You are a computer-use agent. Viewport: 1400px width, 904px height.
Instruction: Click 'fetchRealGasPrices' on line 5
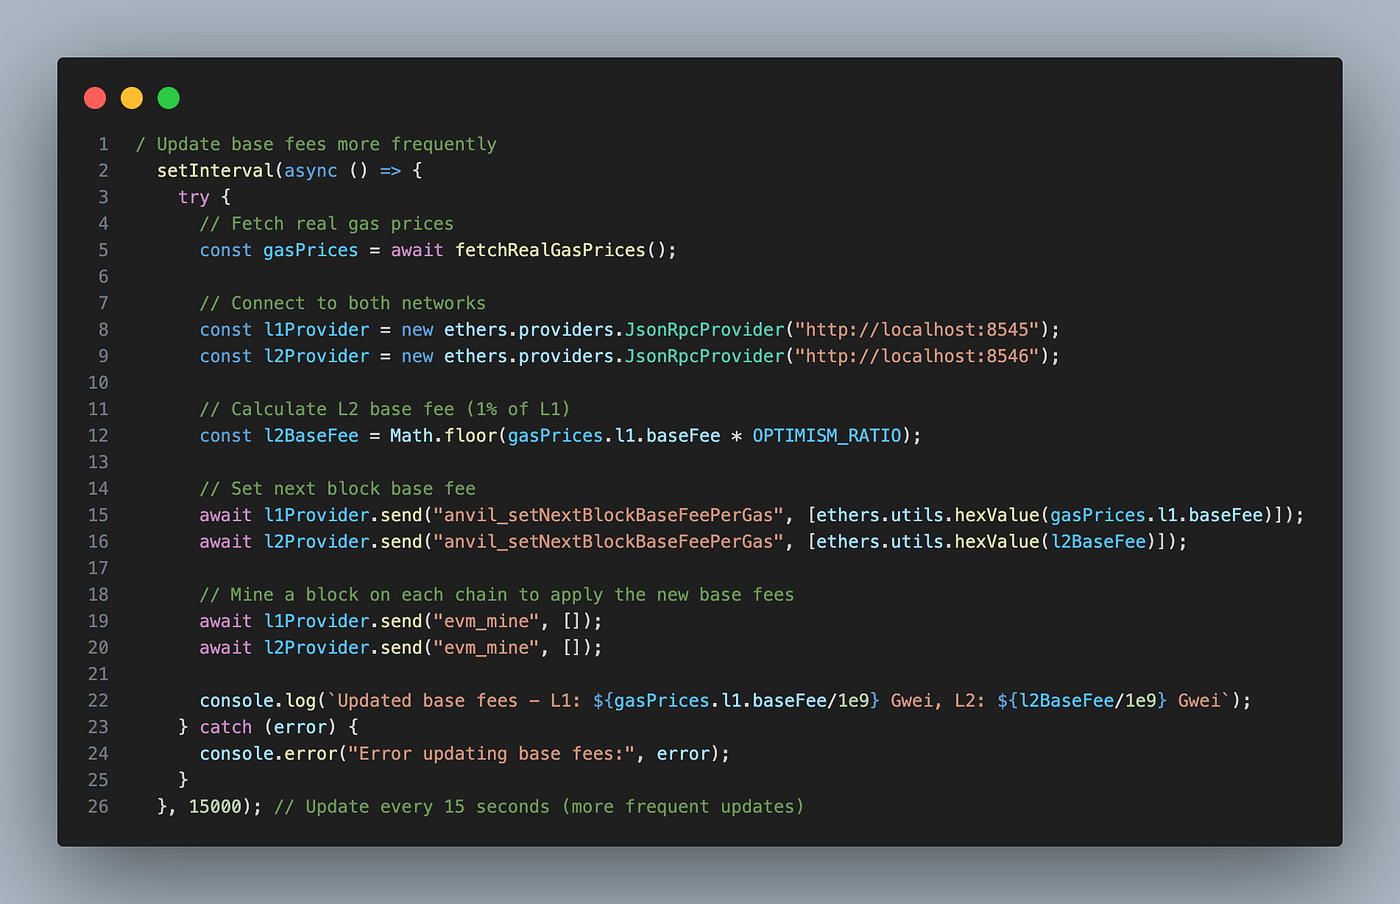coord(551,250)
